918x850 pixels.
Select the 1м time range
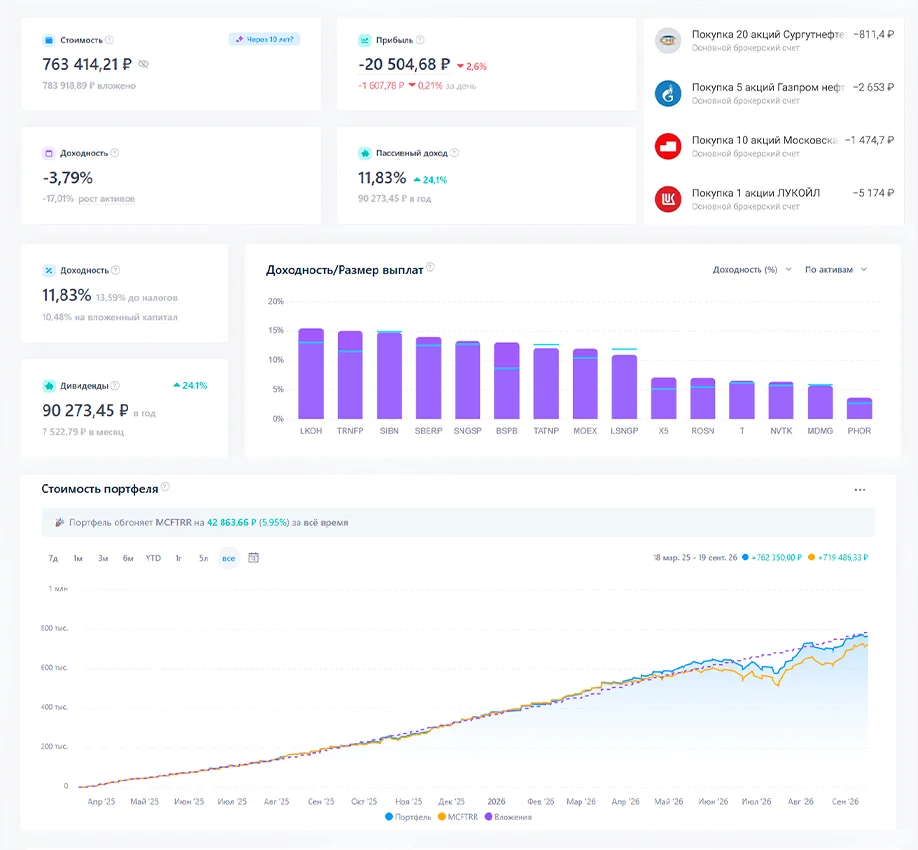pos(78,558)
